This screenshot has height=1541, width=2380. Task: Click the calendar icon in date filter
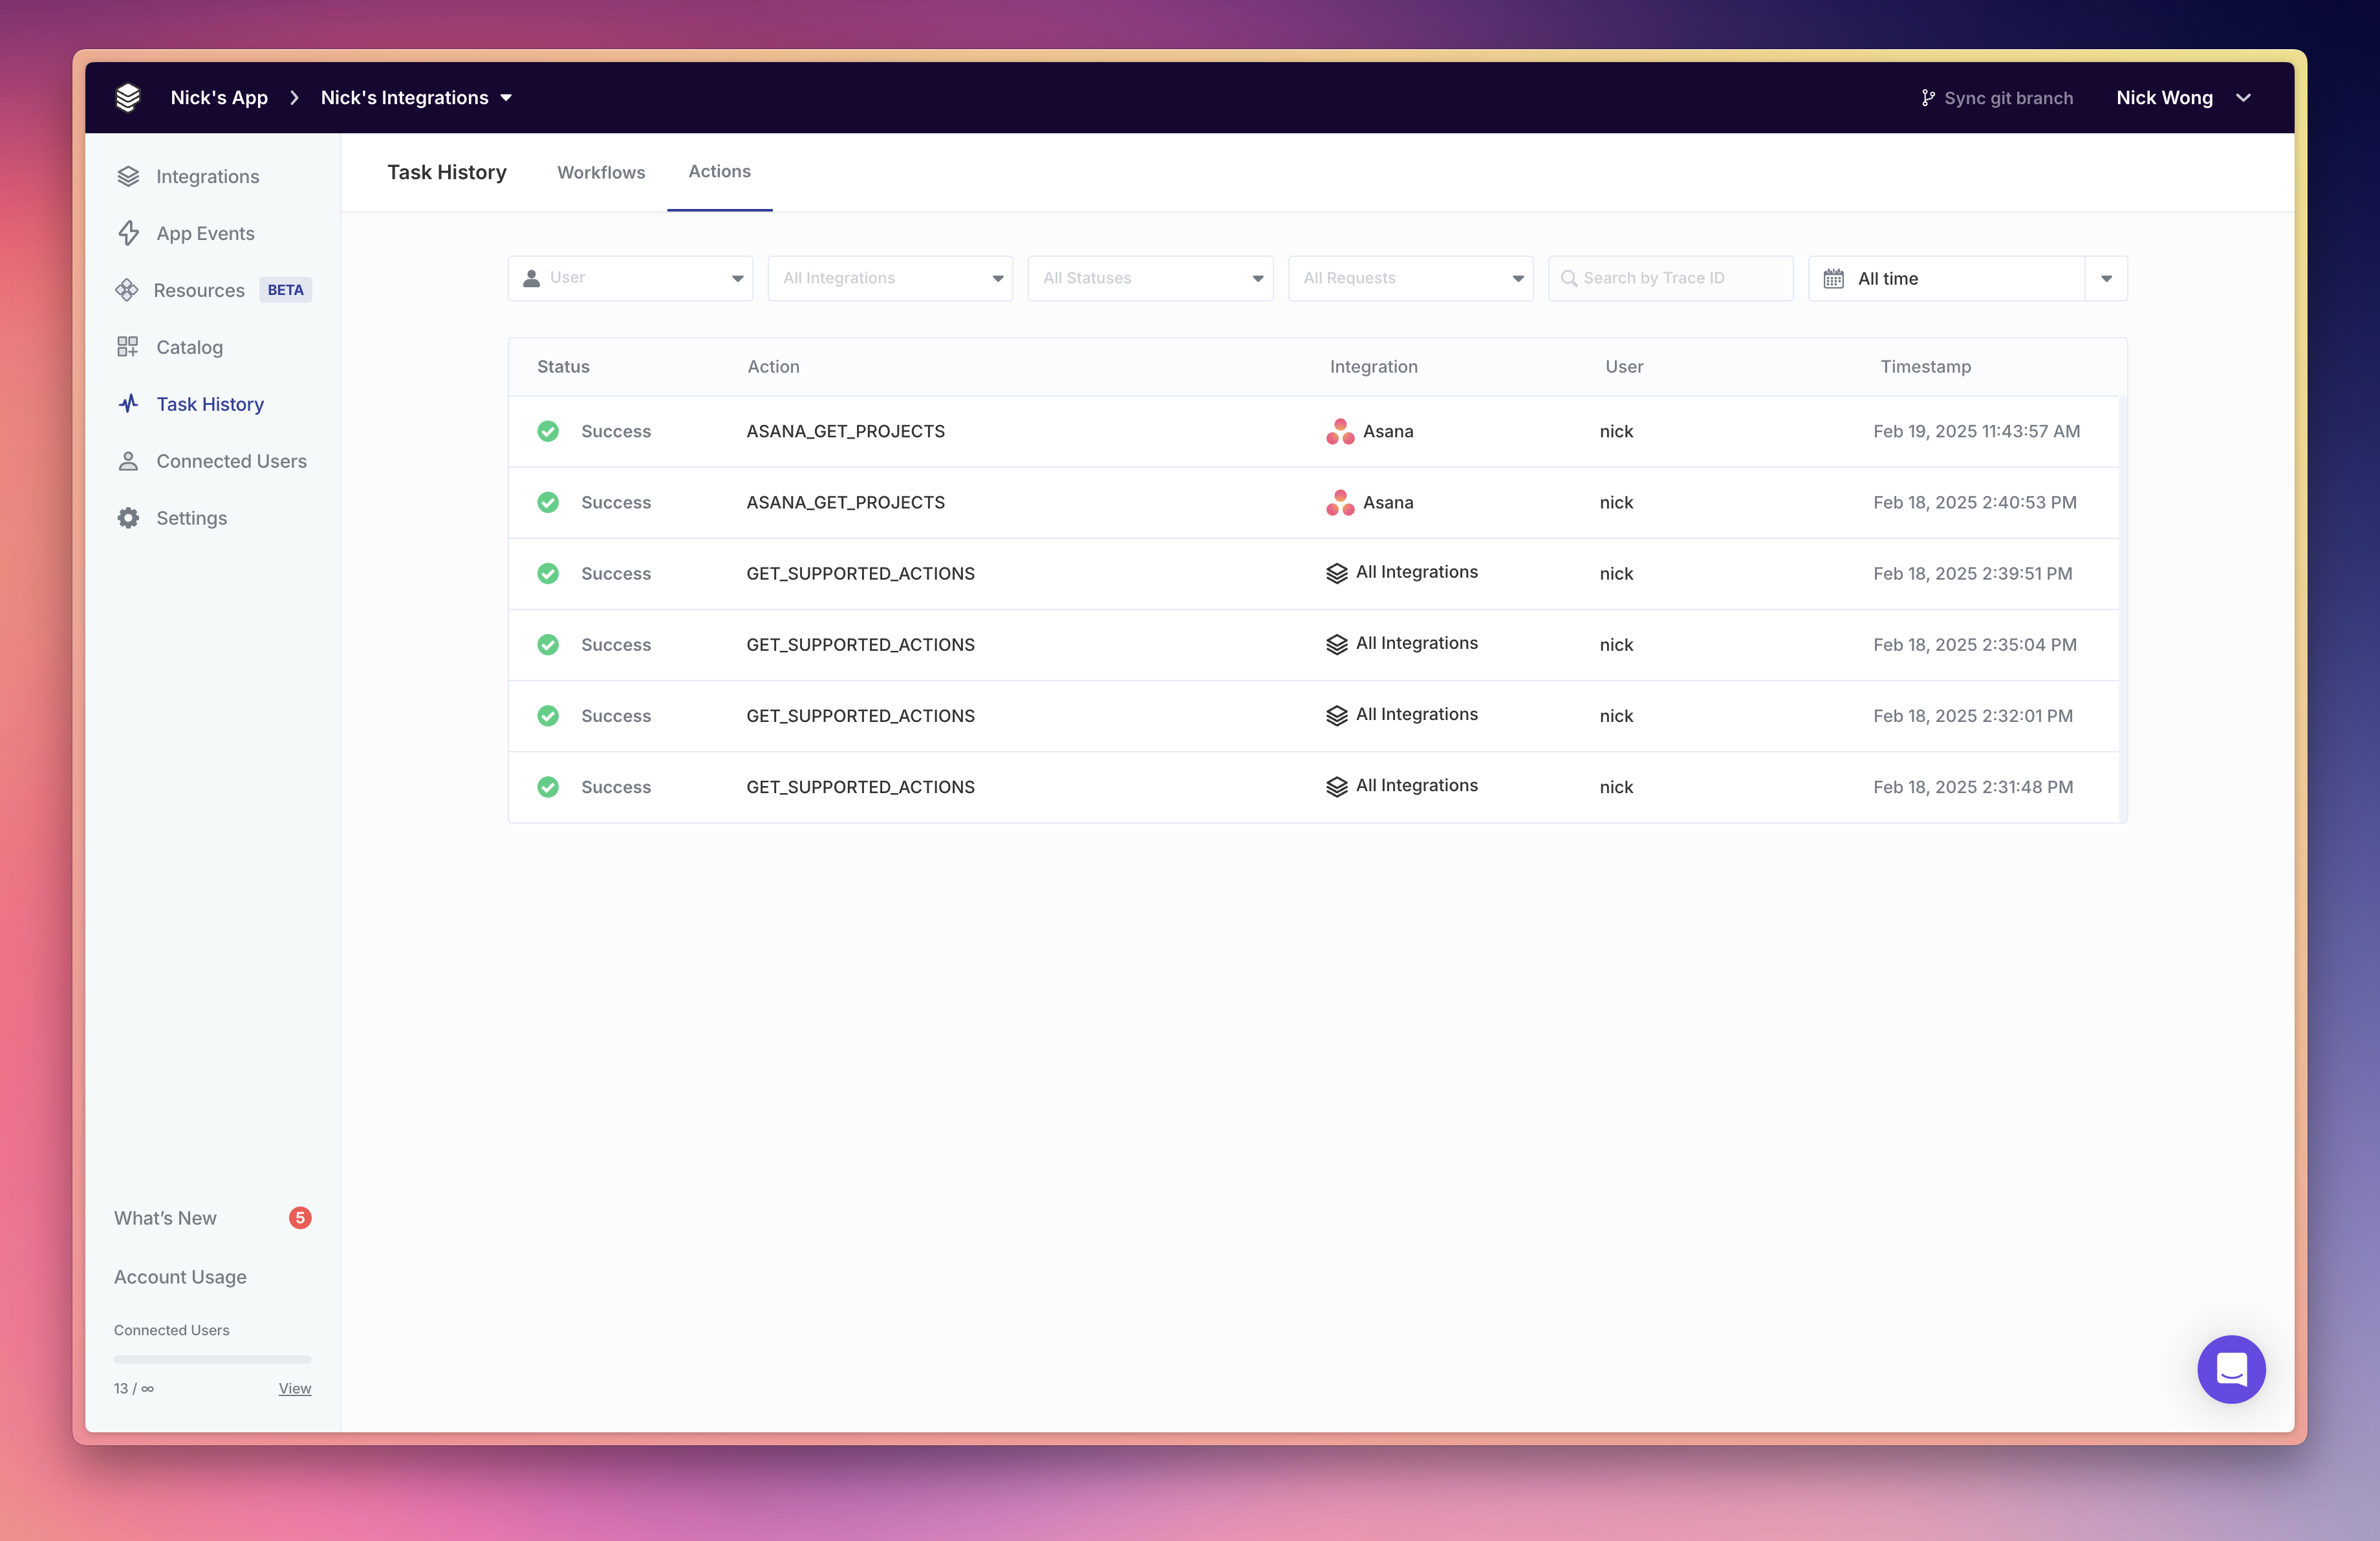coord(1833,278)
